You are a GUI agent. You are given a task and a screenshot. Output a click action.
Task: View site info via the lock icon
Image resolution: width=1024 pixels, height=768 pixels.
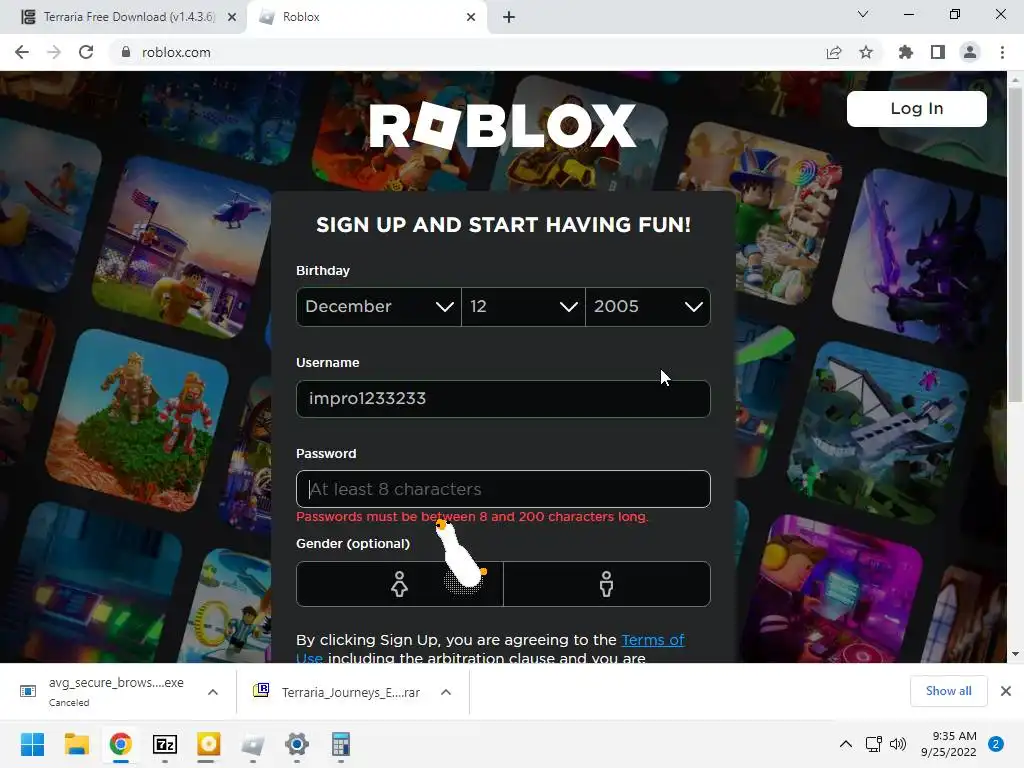[x=126, y=52]
